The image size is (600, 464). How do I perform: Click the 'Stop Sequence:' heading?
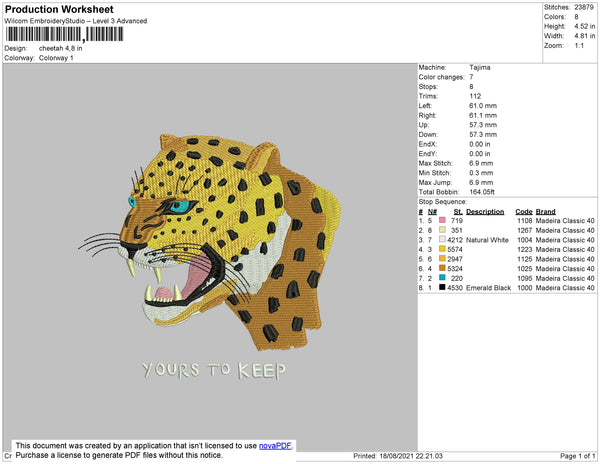click(x=443, y=202)
